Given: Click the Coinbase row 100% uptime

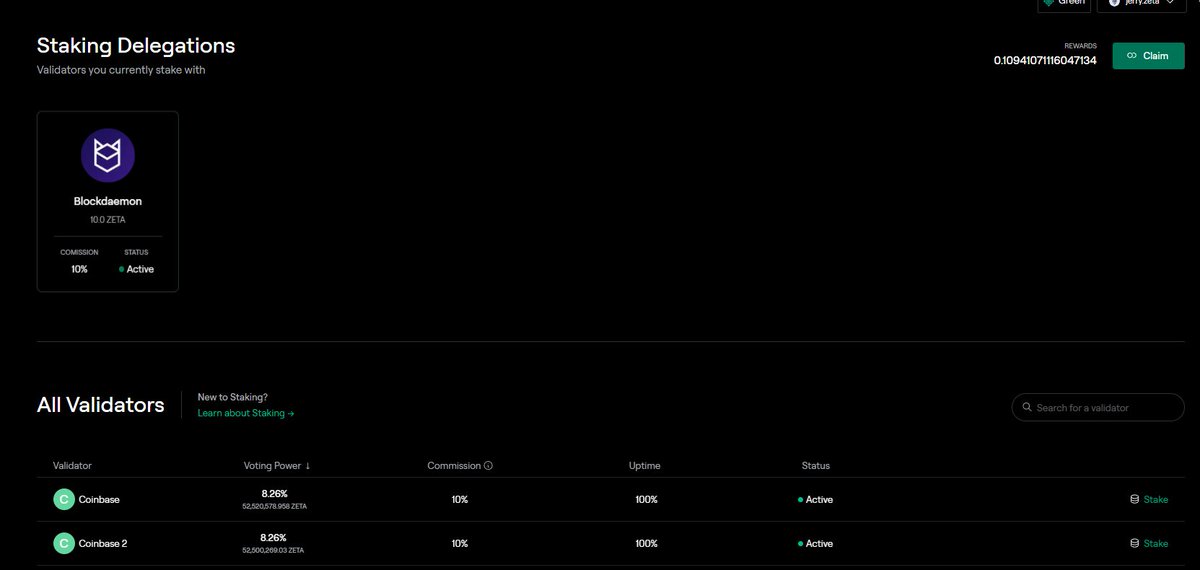Looking at the screenshot, I should tap(646, 500).
